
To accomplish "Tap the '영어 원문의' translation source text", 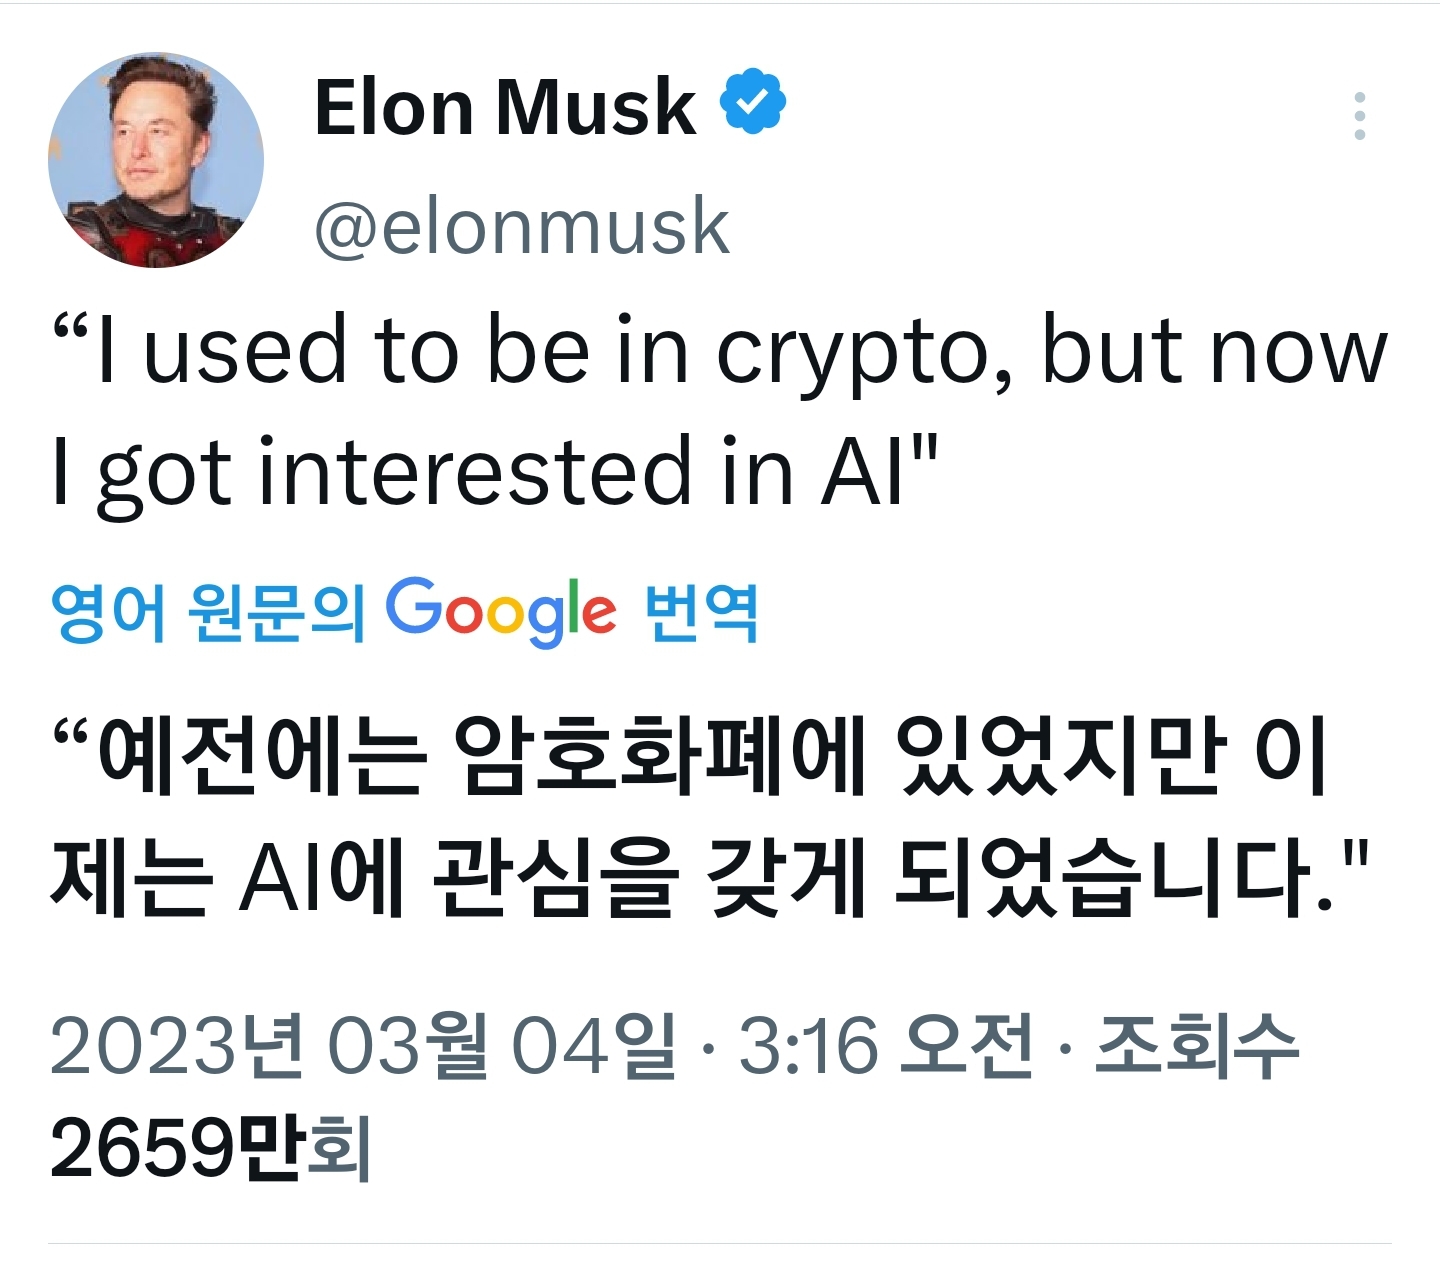I will 207,611.
